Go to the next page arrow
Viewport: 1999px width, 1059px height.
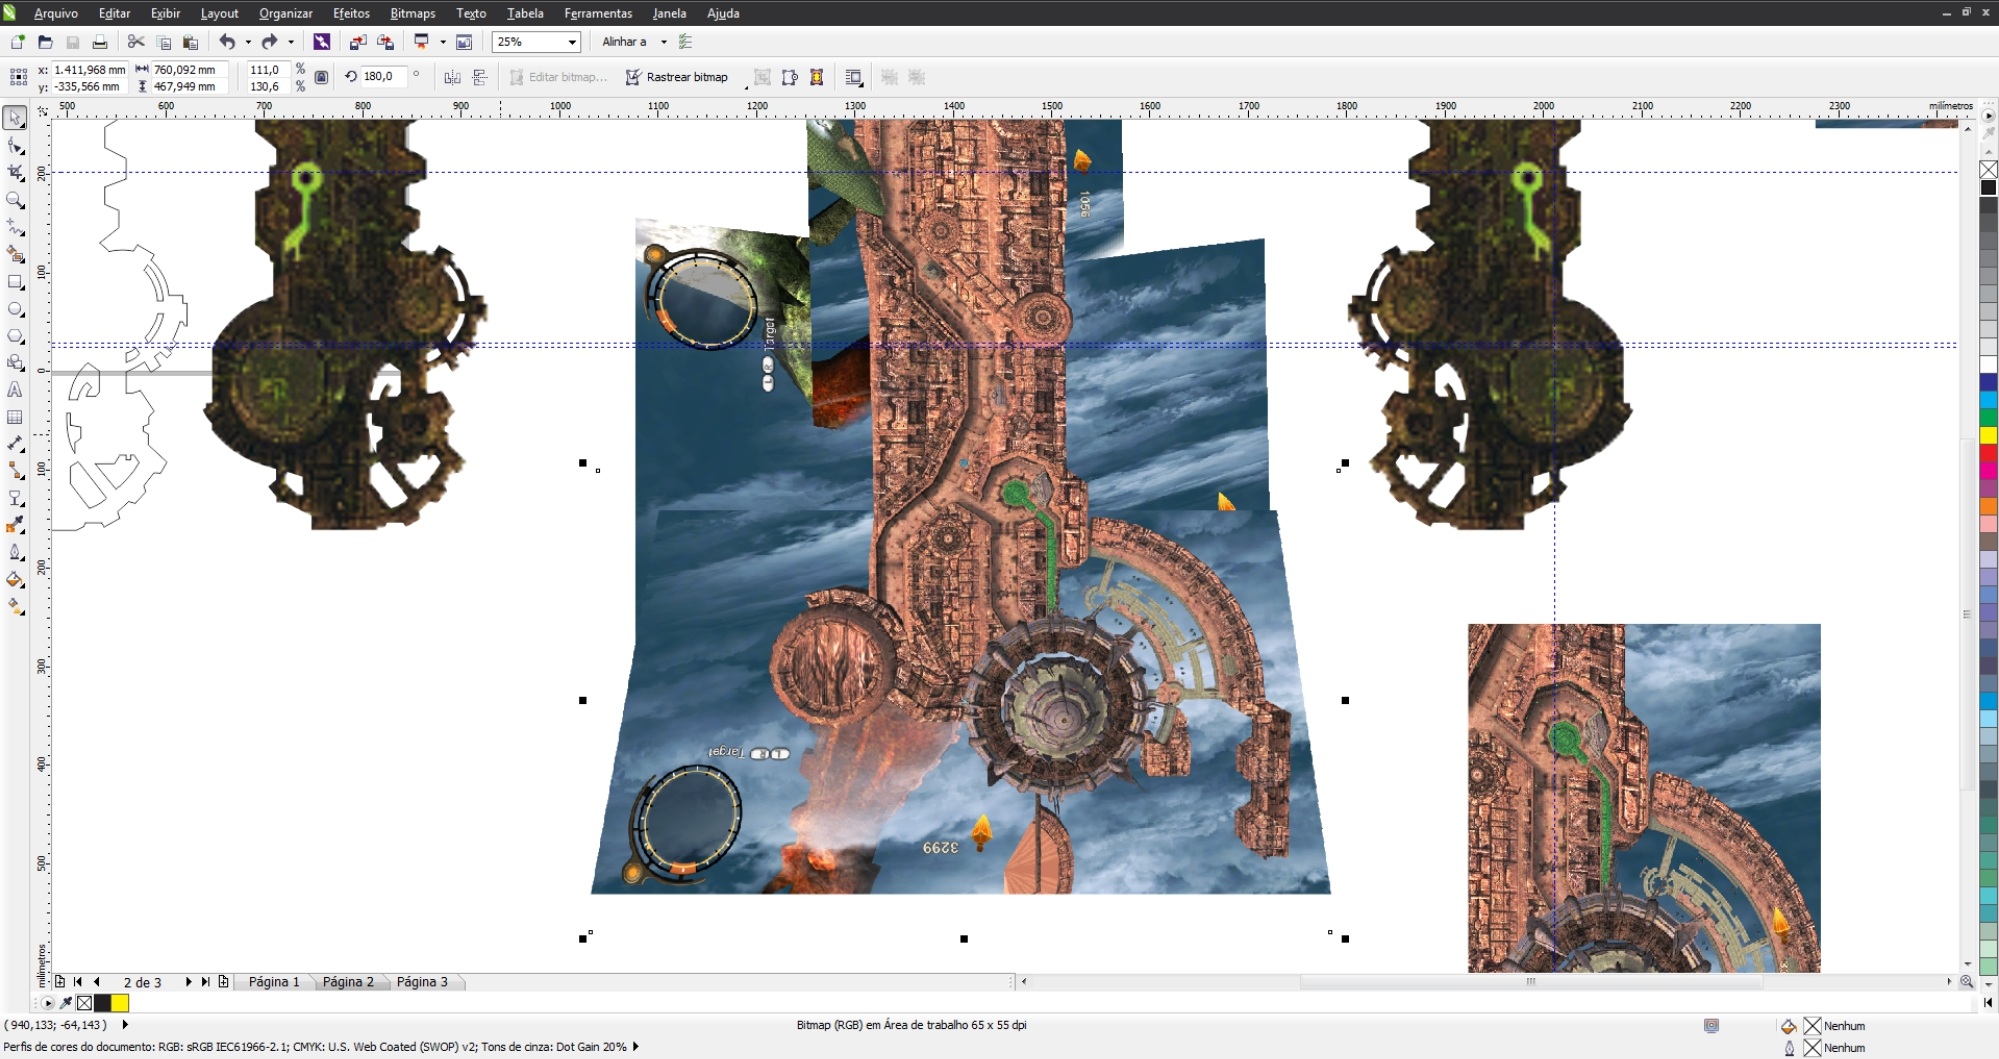187,982
